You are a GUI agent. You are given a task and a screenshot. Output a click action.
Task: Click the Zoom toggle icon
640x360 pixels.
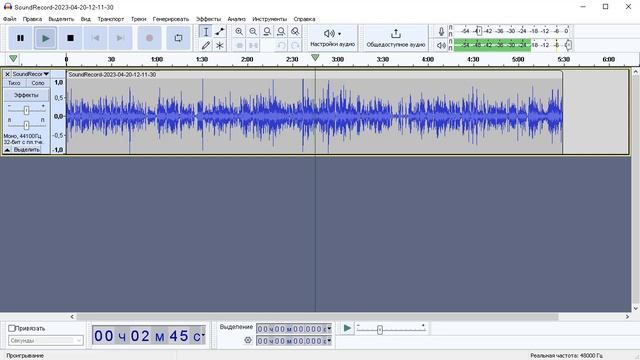click(x=295, y=31)
